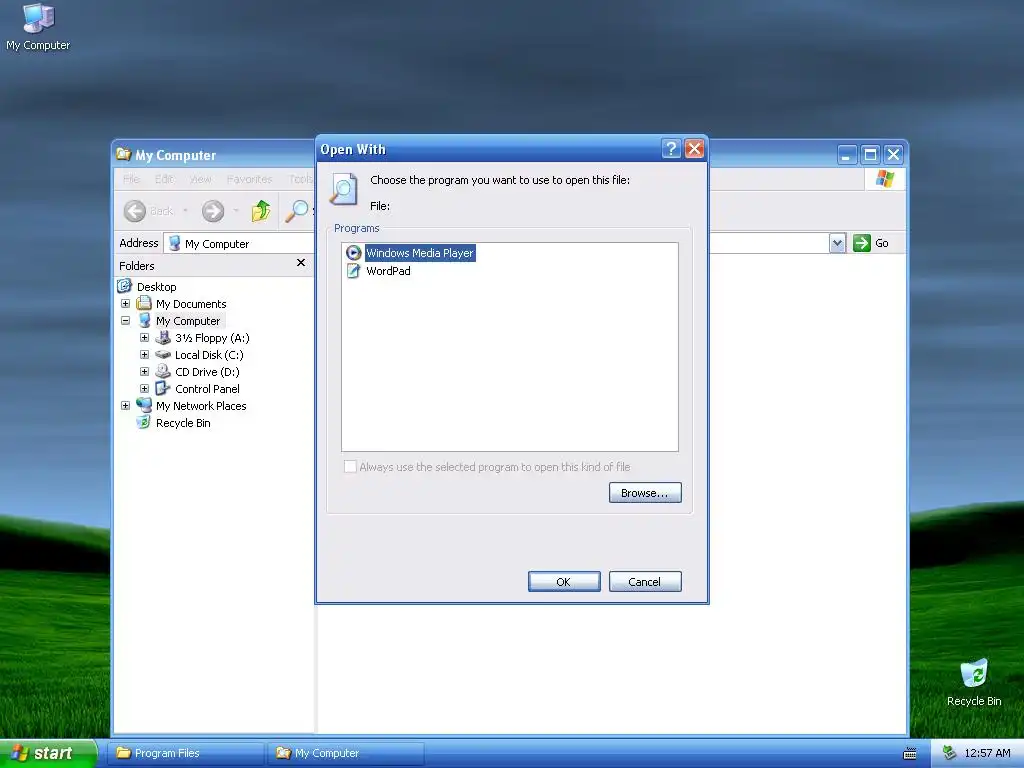Select My Network Places in tree
Screen dimensions: 1024x768
click(x=201, y=406)
